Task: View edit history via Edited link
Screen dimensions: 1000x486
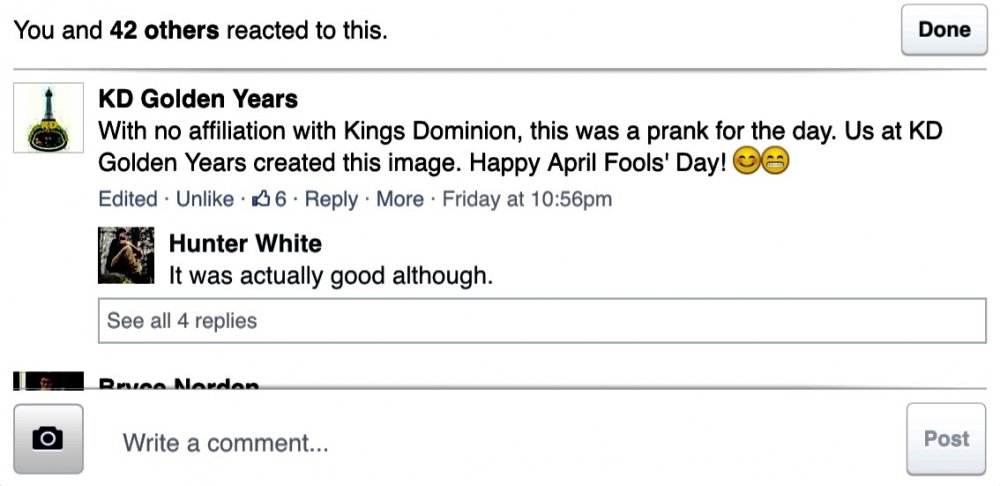Action: point(128,199)
